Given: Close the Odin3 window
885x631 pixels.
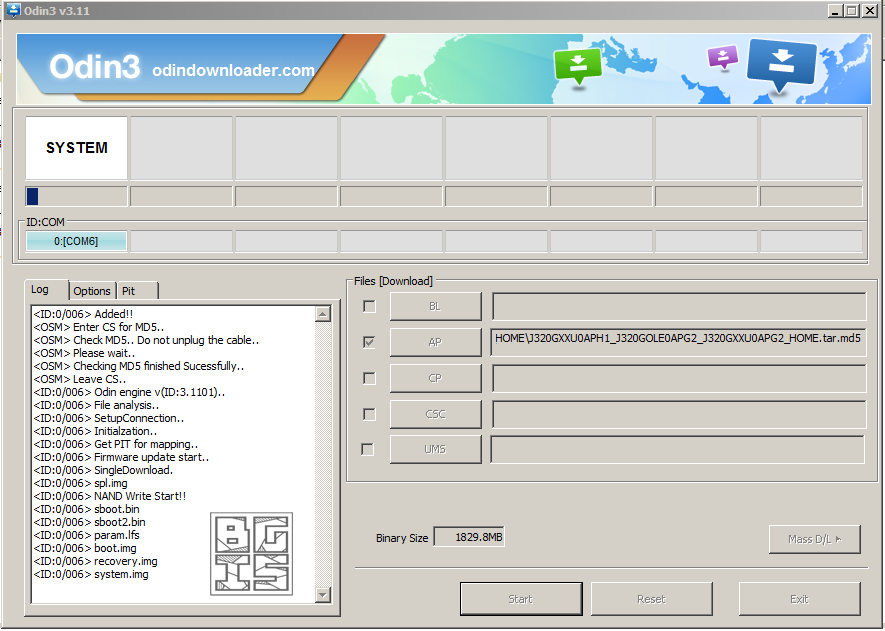Looking at the screenshot, I should (870, 10).
